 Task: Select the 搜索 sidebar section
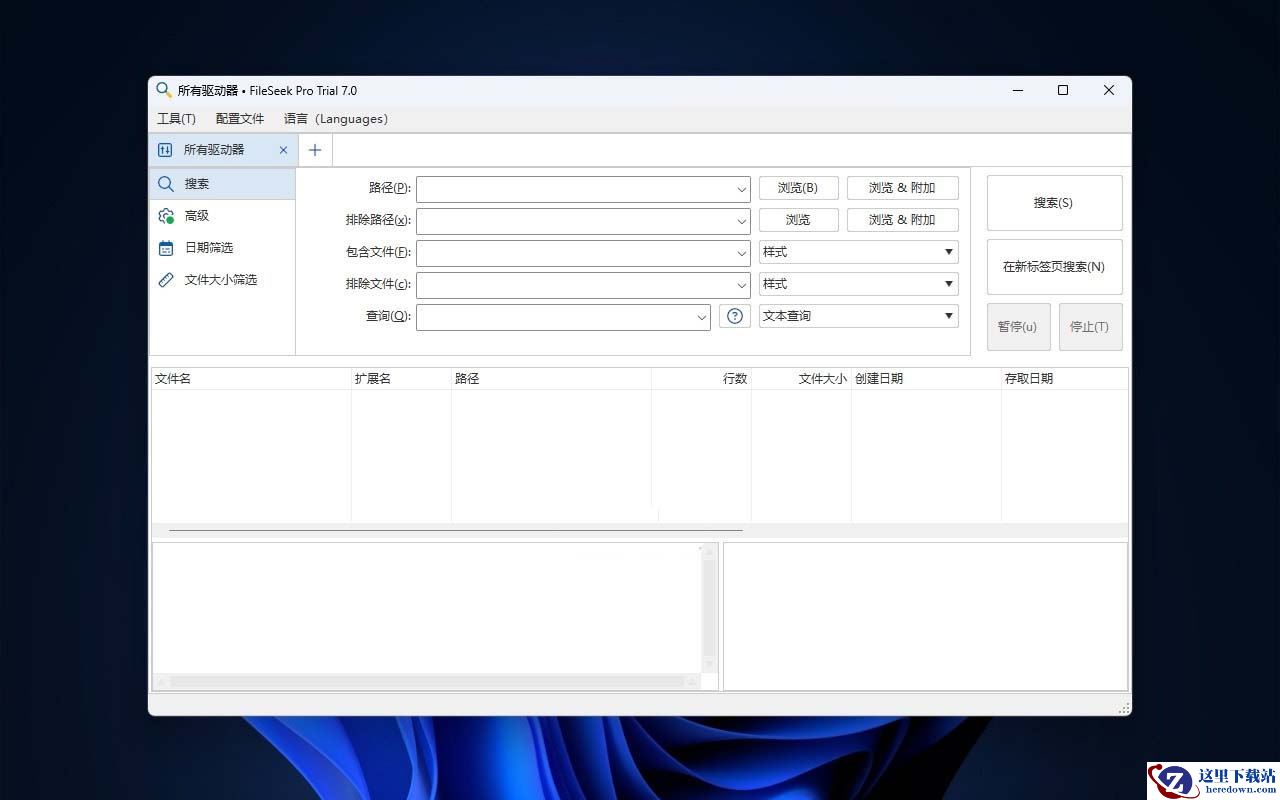point(222,184)
